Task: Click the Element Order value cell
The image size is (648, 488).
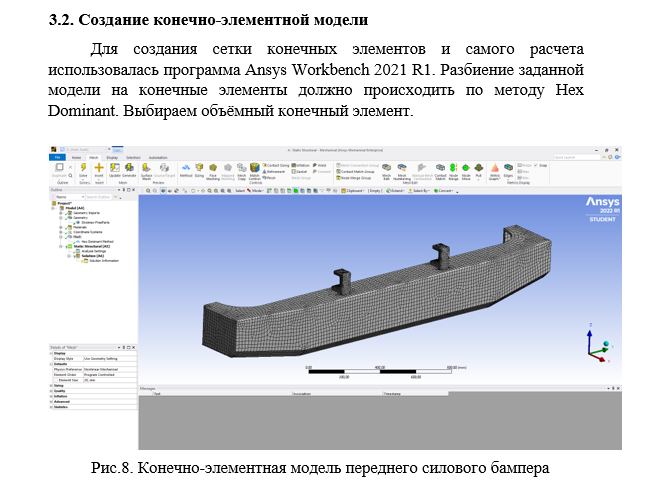Action: [110, 375]
